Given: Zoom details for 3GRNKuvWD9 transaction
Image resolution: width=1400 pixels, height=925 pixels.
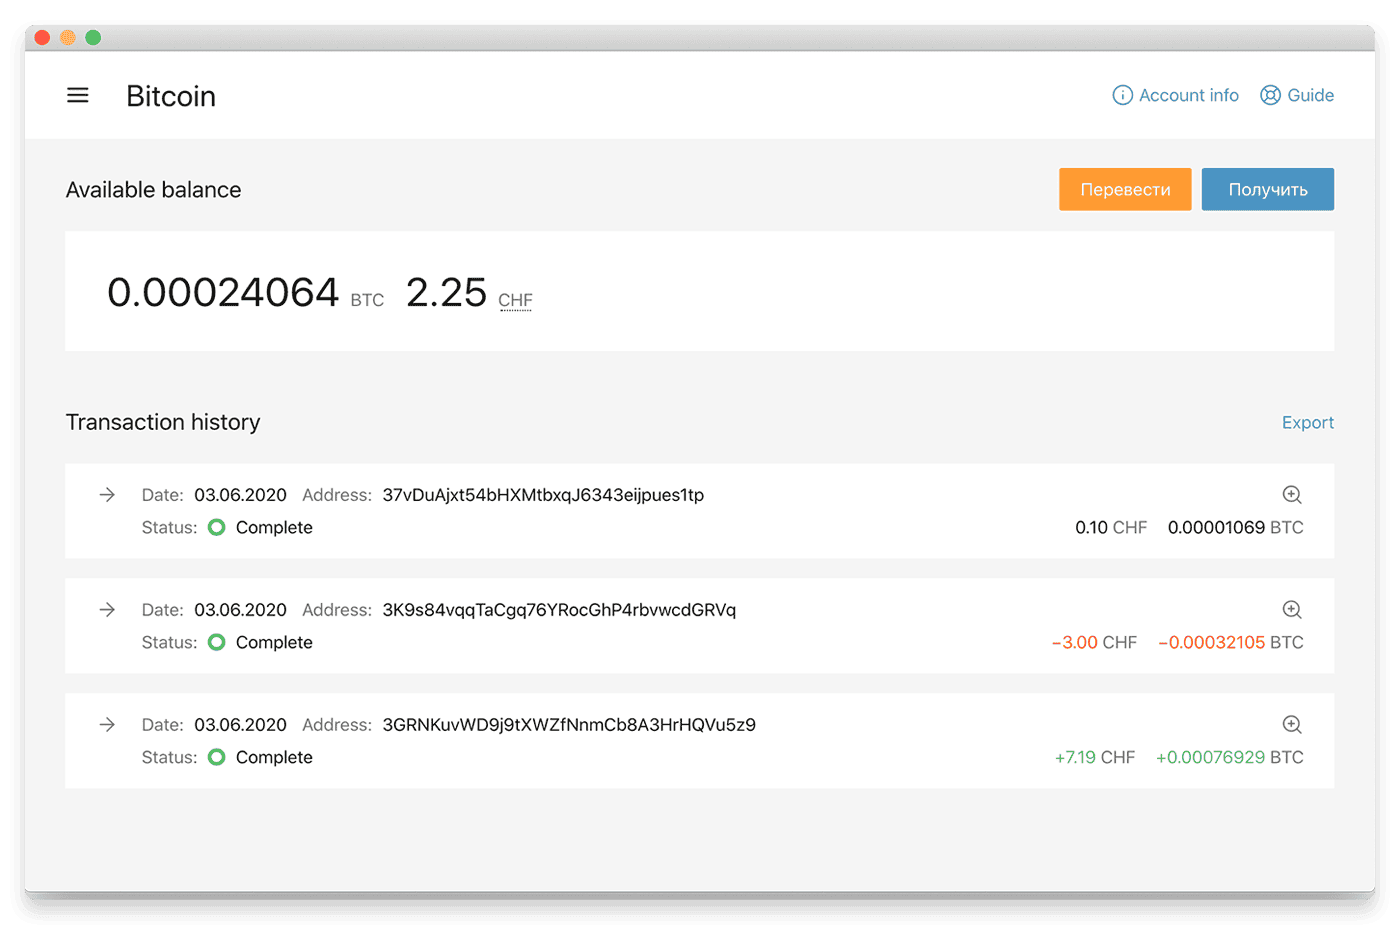Looking at the screenshot, I should [x=1292, y=724].
